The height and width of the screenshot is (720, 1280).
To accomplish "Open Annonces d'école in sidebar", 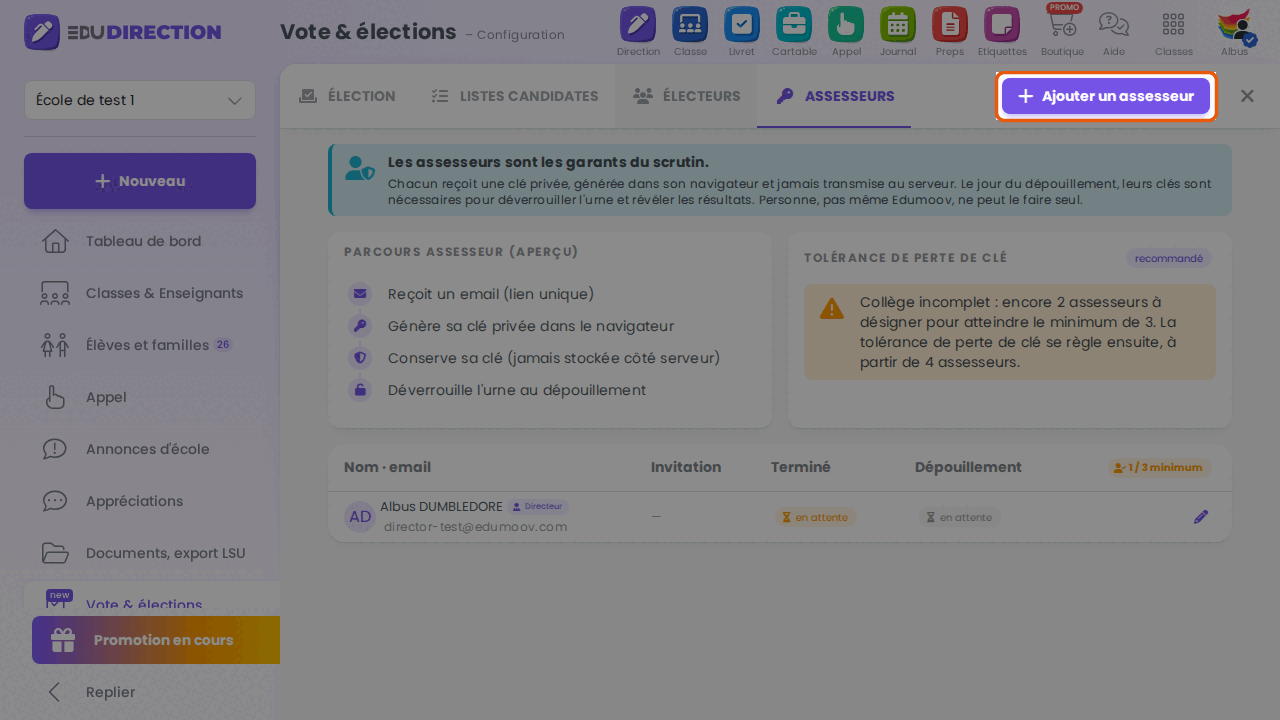I will click(x=140, y=449).
